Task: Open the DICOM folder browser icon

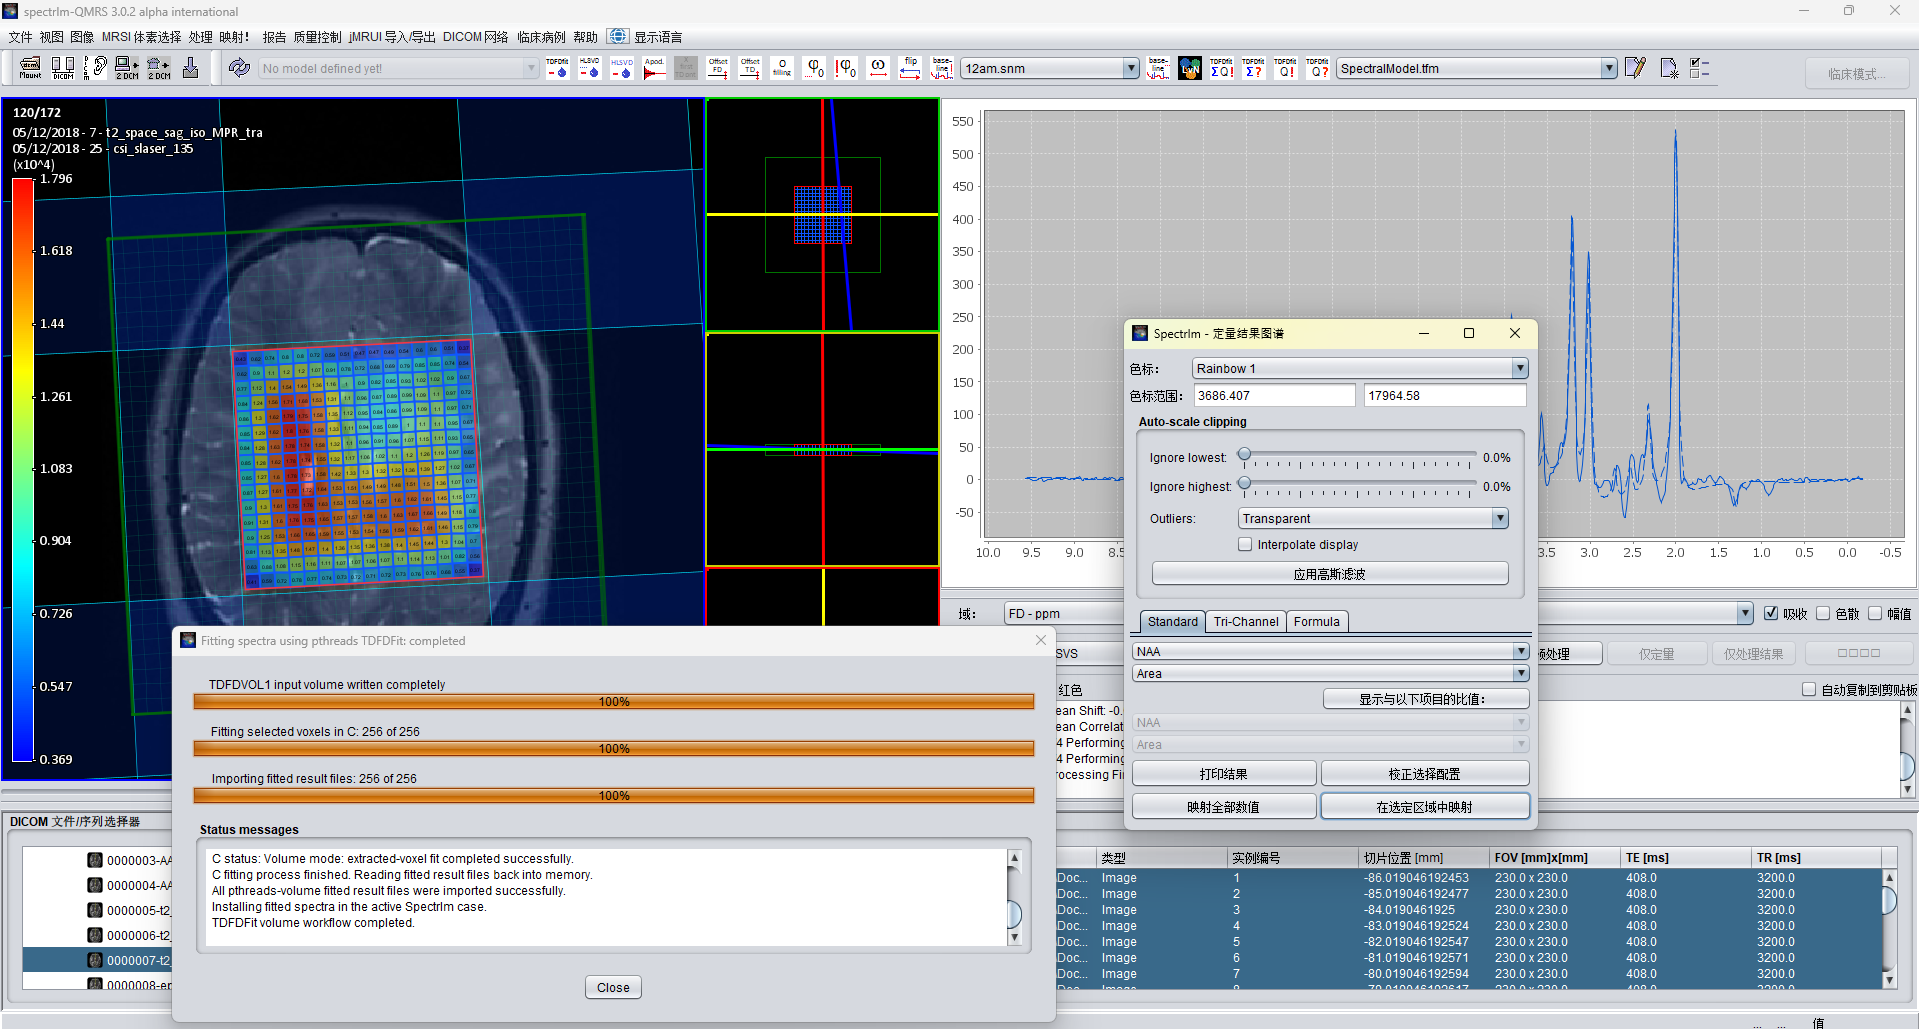Action: coord(63,68)
